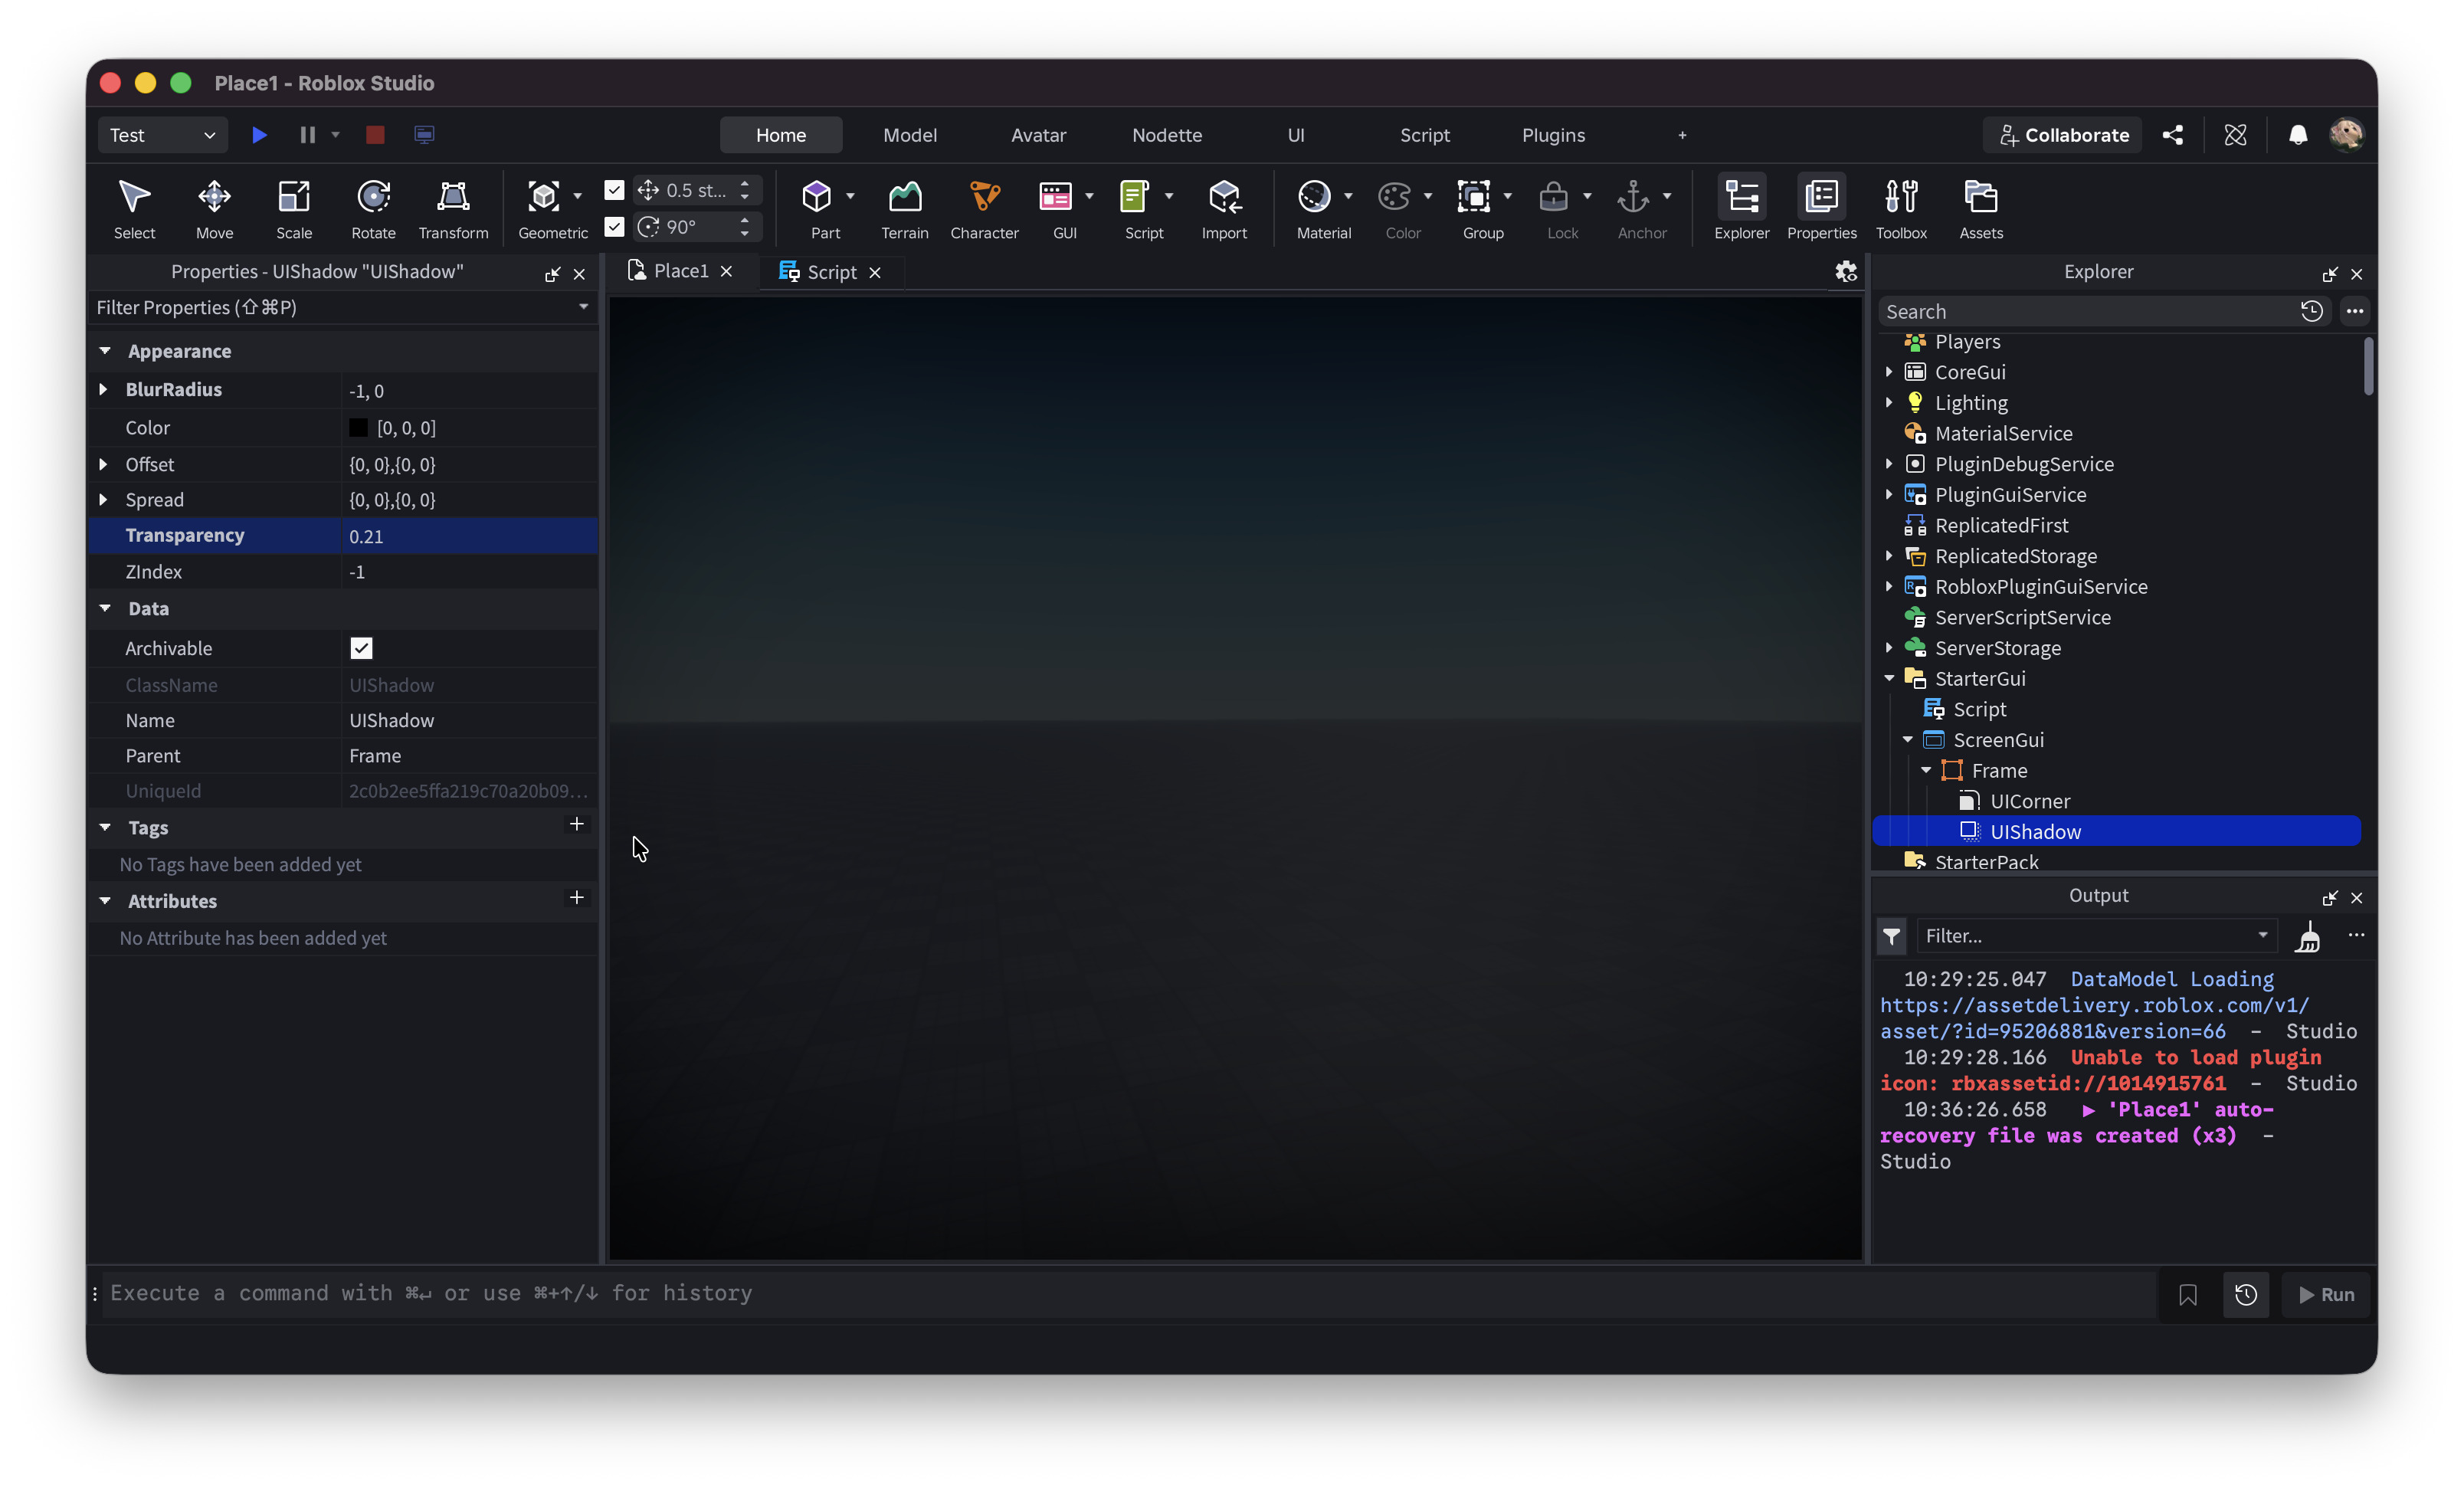
Task: Click the black Color swatch
Action: tap(358, 428)
